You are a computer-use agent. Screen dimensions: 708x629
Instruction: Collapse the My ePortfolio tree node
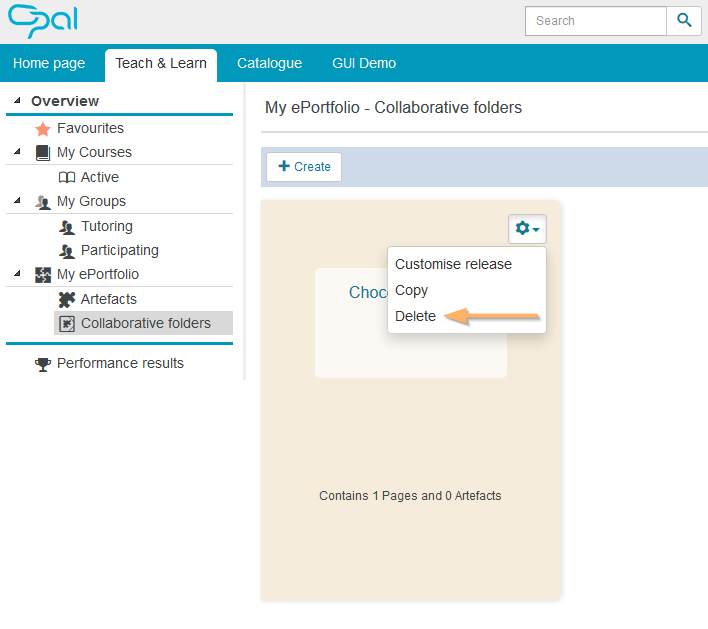click(x=16, y=274)
